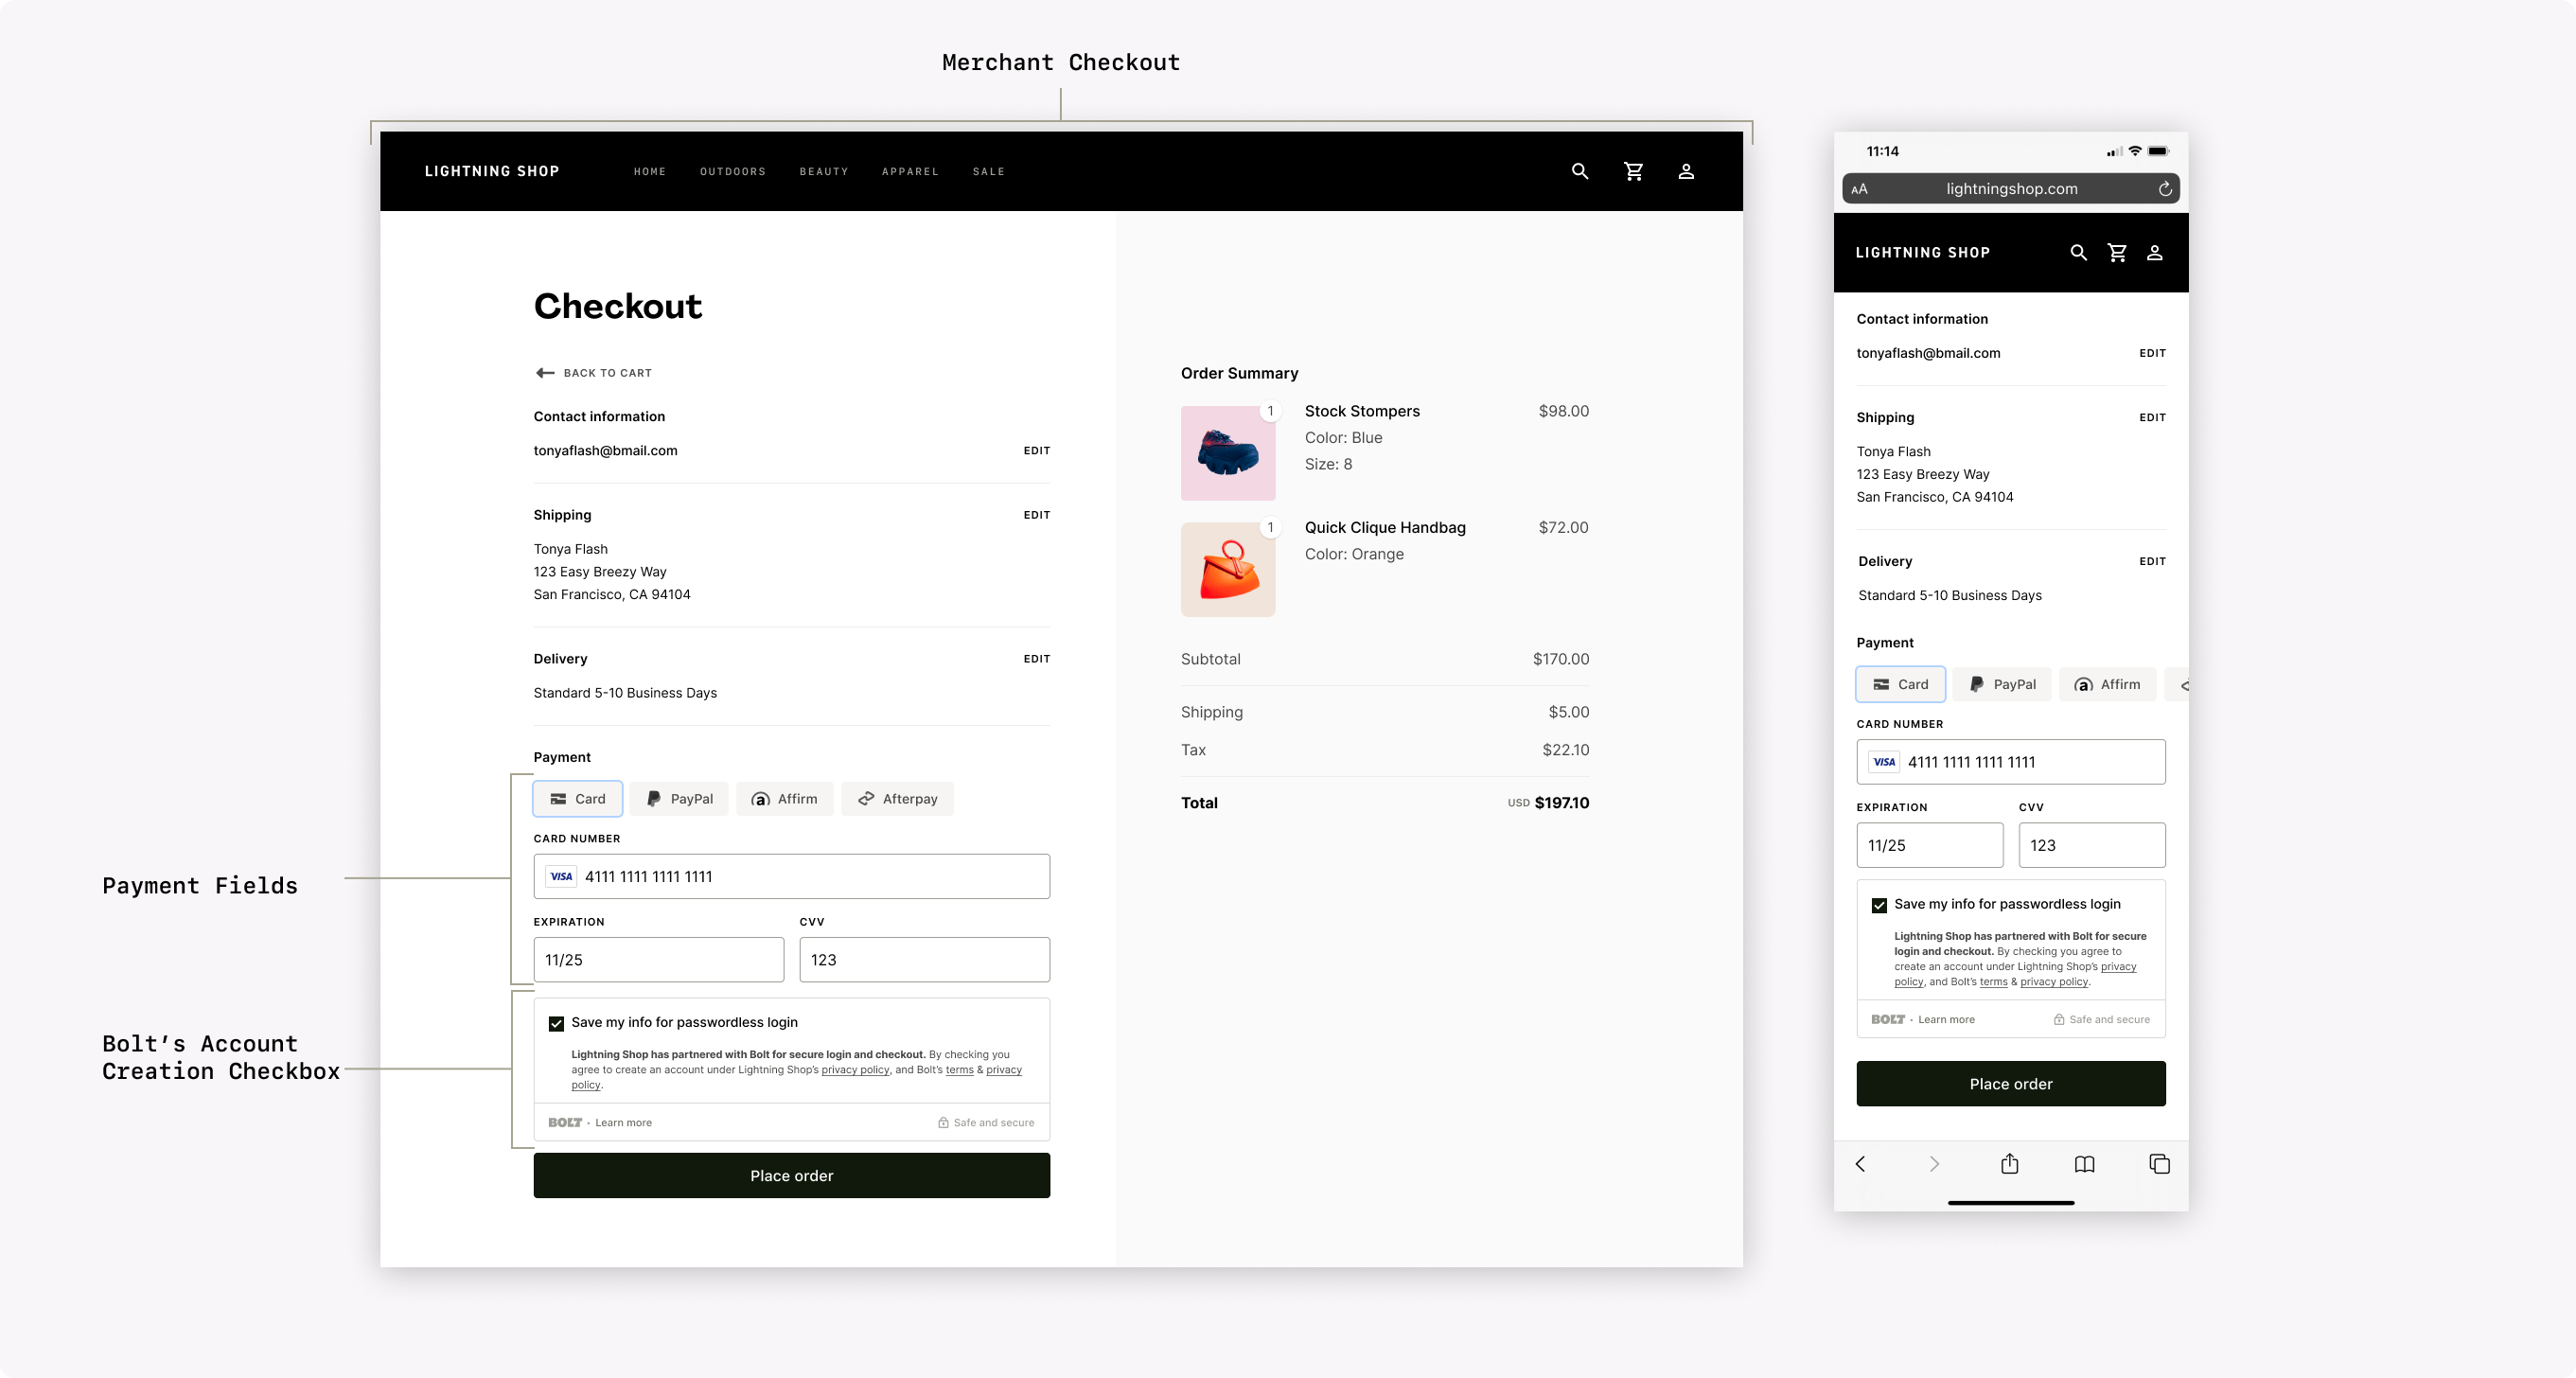Image resolution: width=2576 pixels, height=1378 pixels.
Task: Open the Outdoors nav menu item
Action: point(733,172)
